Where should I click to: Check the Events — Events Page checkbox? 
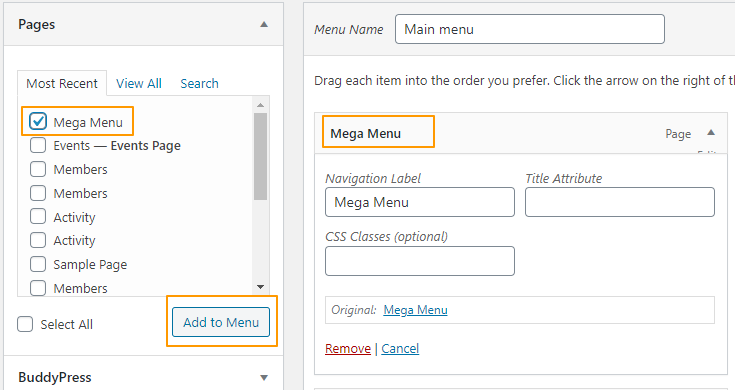coord(38,145)
